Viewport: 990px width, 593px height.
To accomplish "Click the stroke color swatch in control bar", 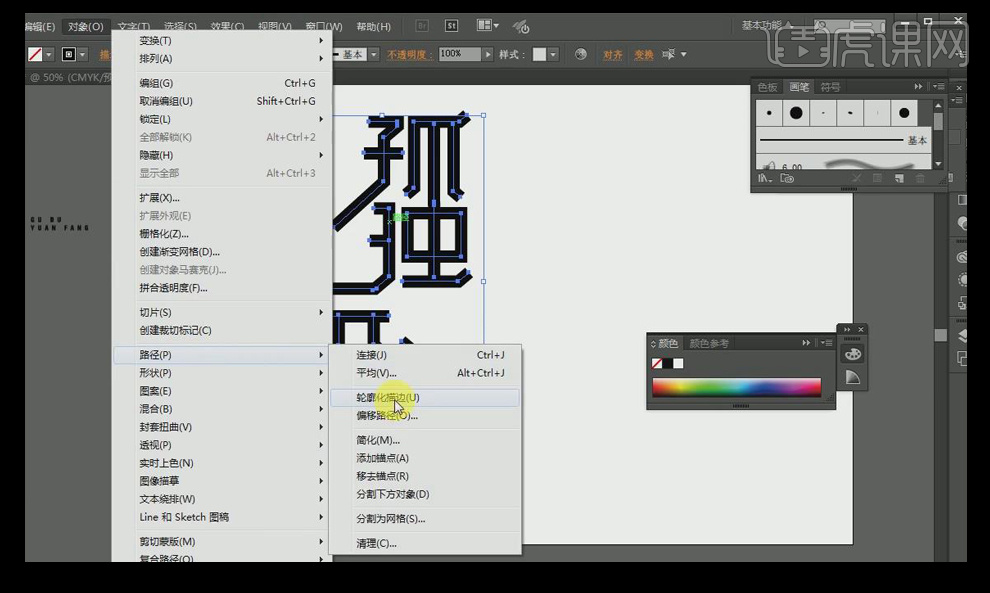I will (69, 54).
